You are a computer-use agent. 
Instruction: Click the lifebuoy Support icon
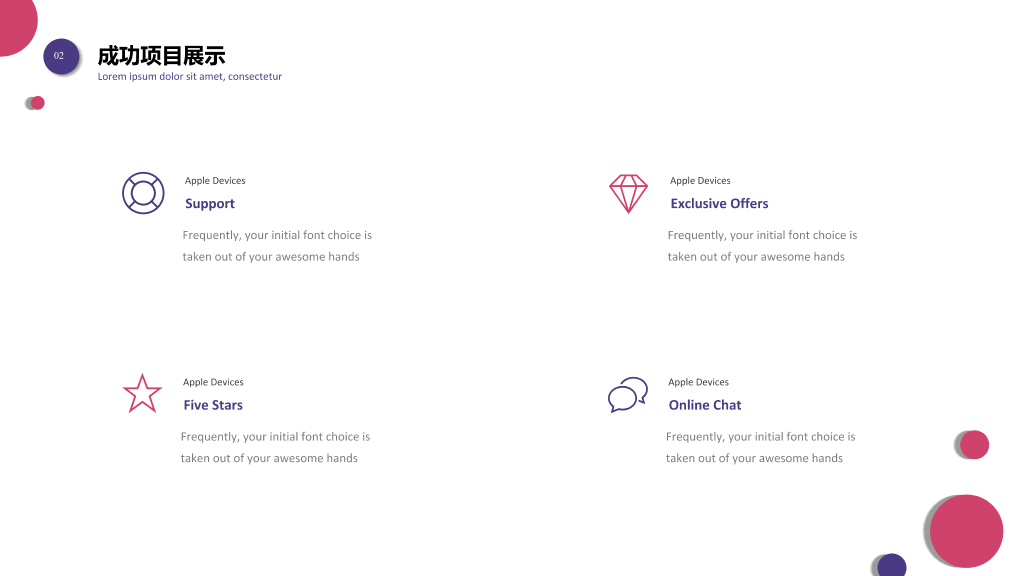click(143, 193)
